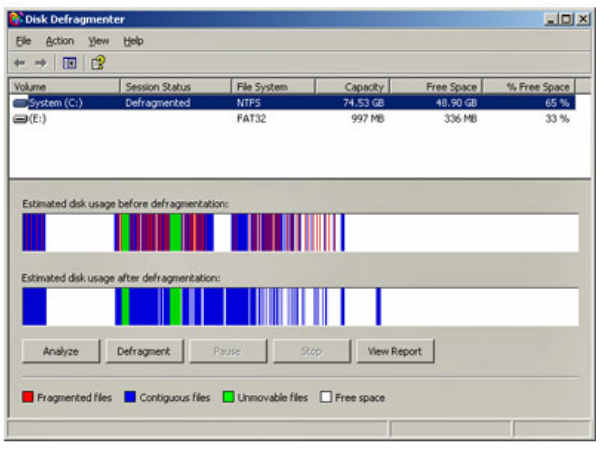Click the Disk Defragmenter title bar icon
600x450 pixels.
(x=15, y=19)
